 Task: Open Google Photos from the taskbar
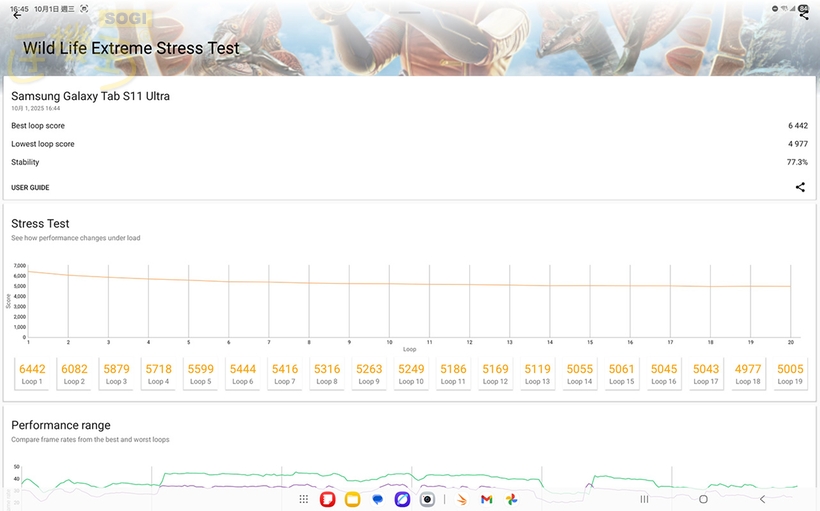coord(511,499)
